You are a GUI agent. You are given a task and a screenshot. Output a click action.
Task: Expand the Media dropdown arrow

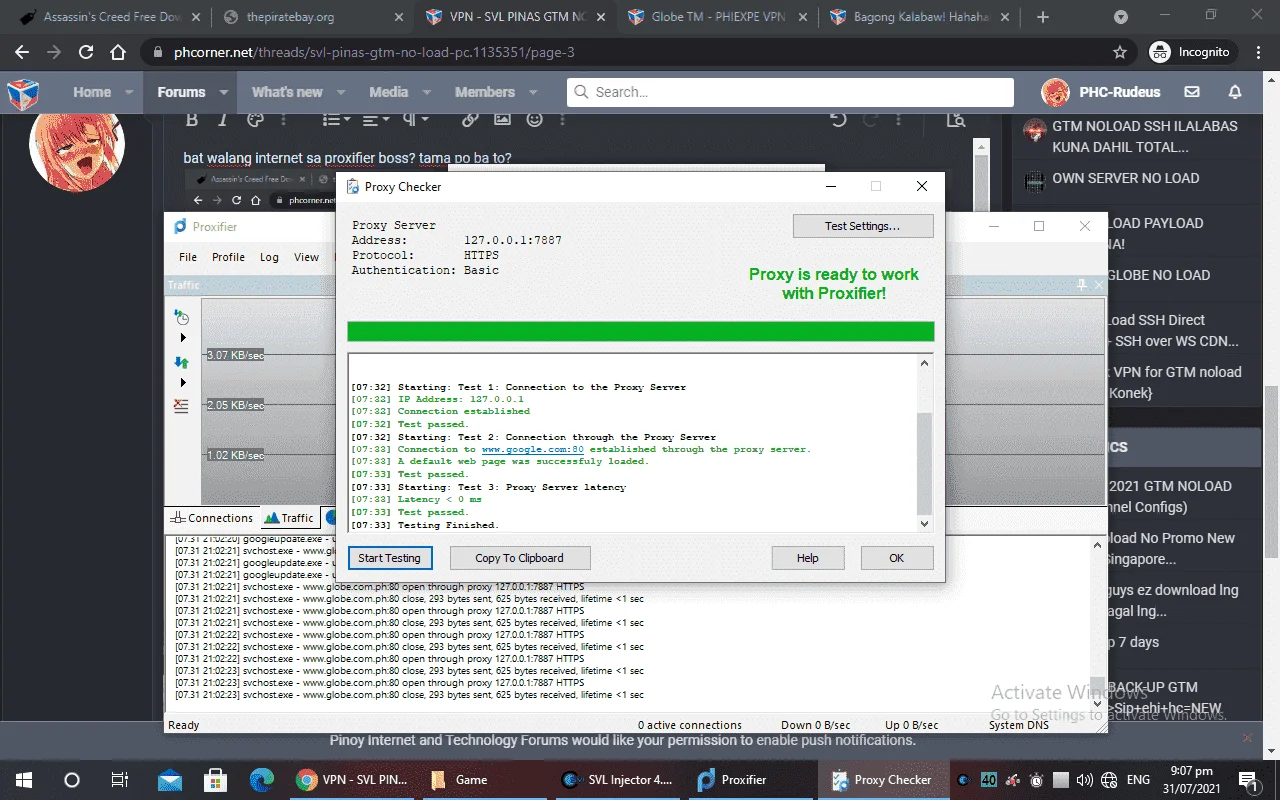click(425, 92)
